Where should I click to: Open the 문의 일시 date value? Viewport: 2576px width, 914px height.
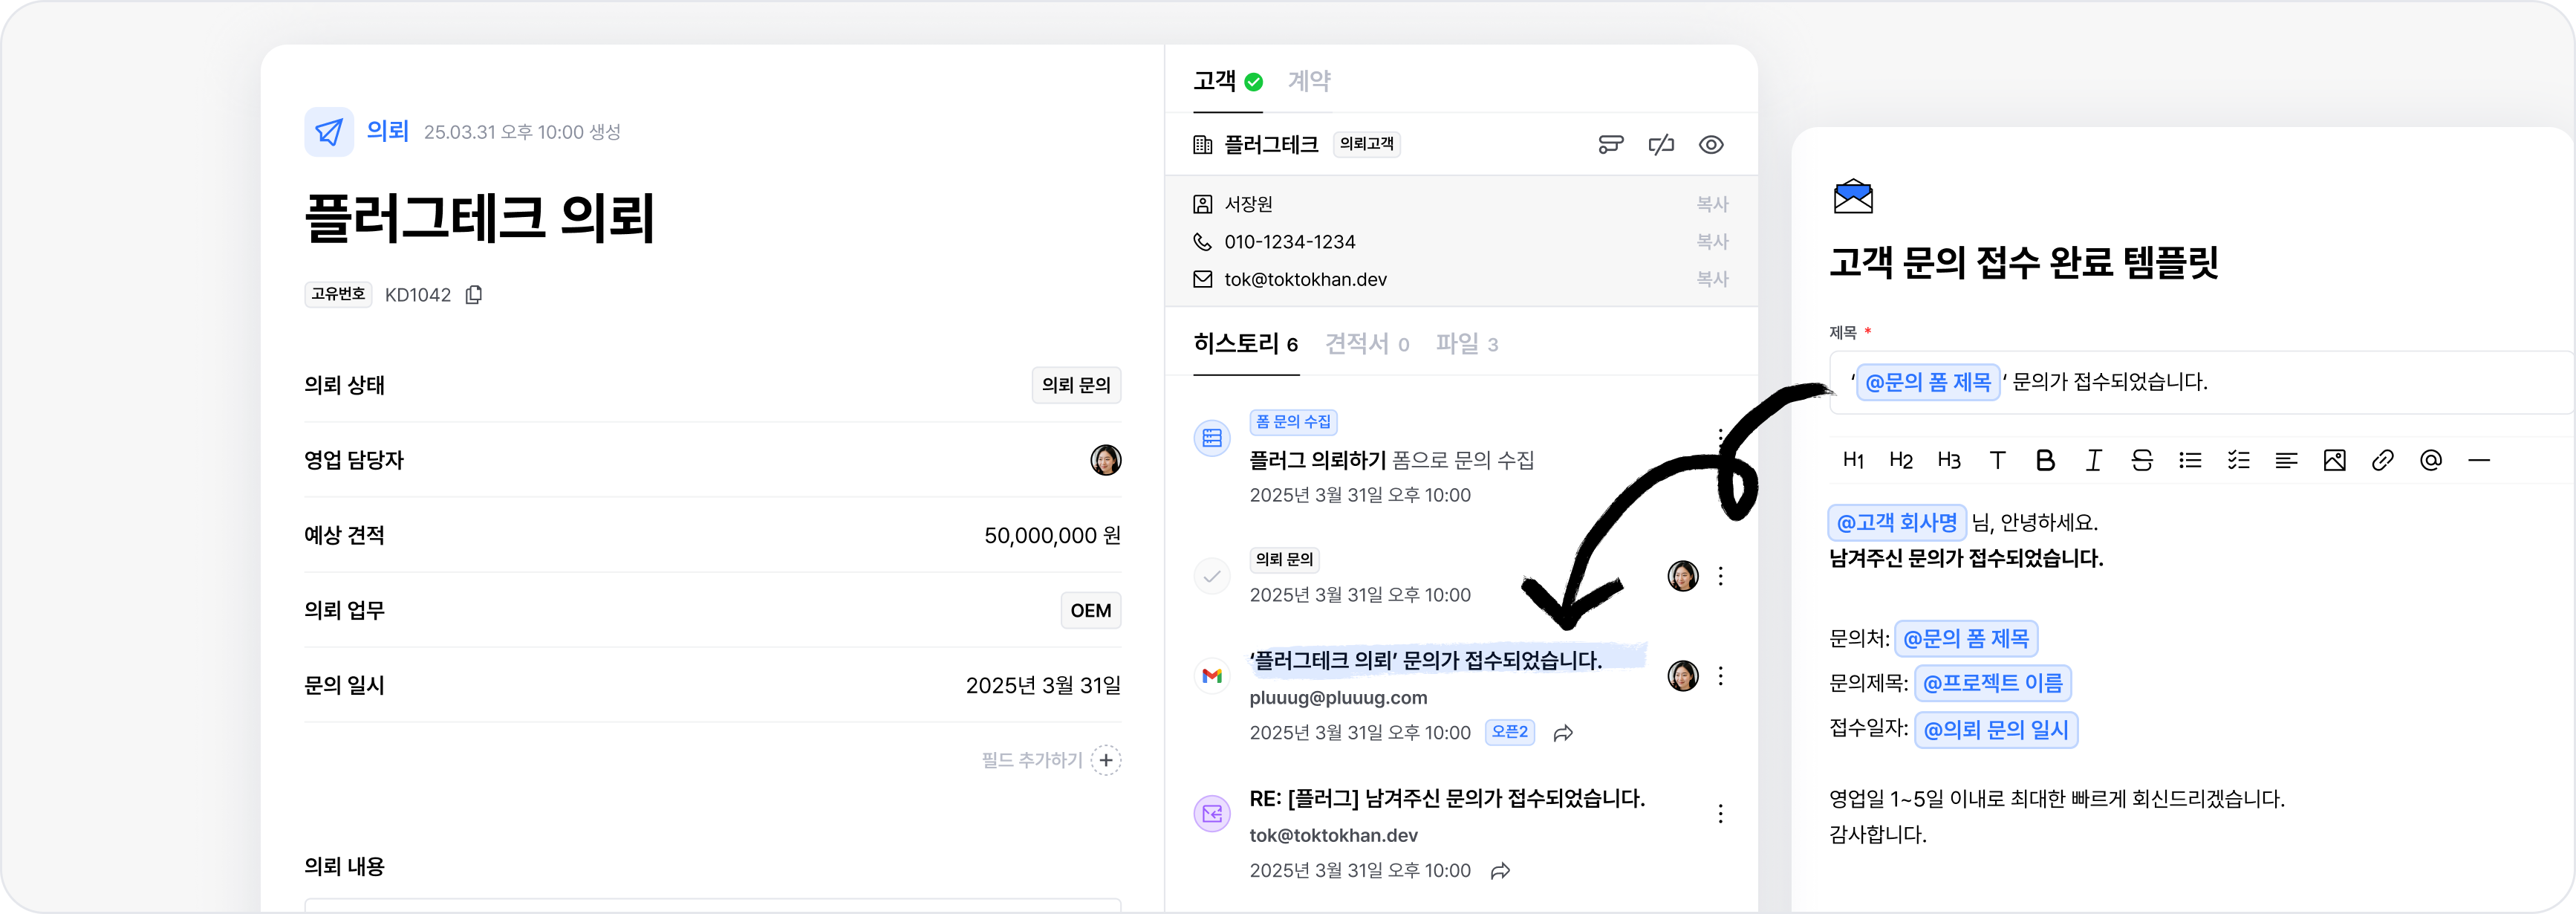pyautogui.click(x=1043, y=685)
